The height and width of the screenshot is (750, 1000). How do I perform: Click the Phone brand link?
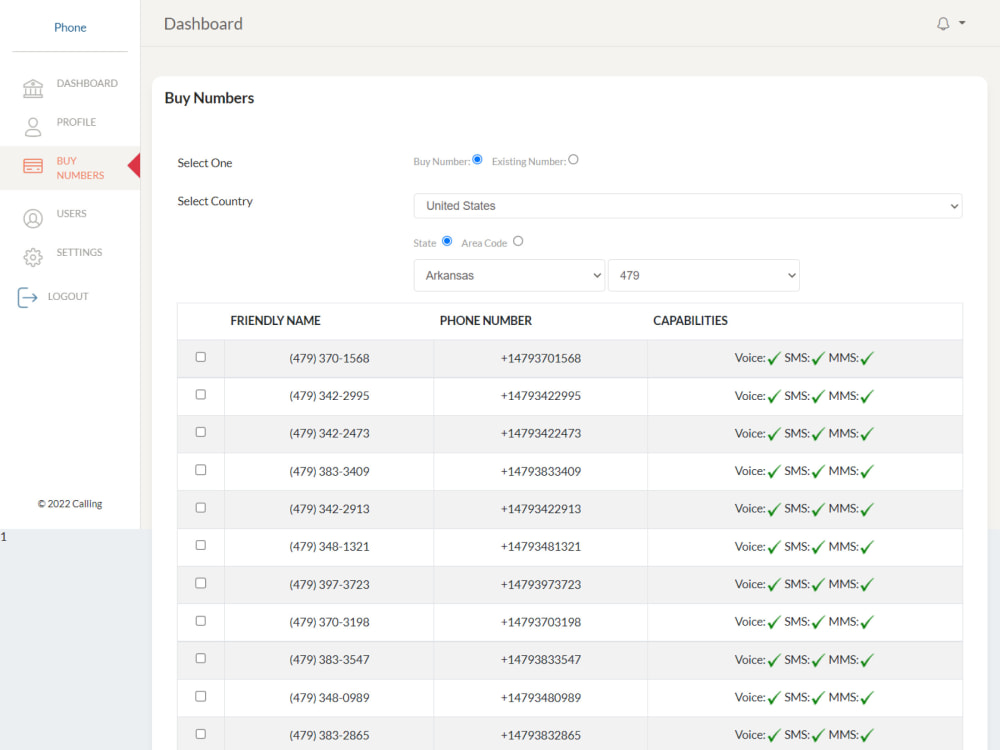click(70, 27)
